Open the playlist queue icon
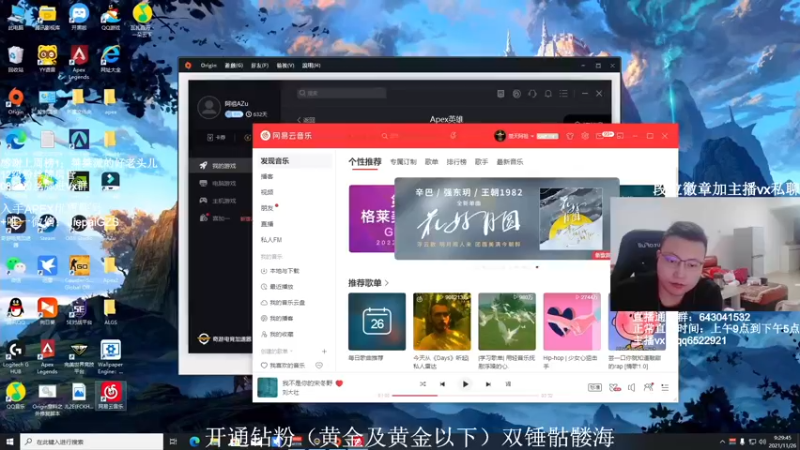This screenshot has width=800, height=450. [x=665, y=388]
